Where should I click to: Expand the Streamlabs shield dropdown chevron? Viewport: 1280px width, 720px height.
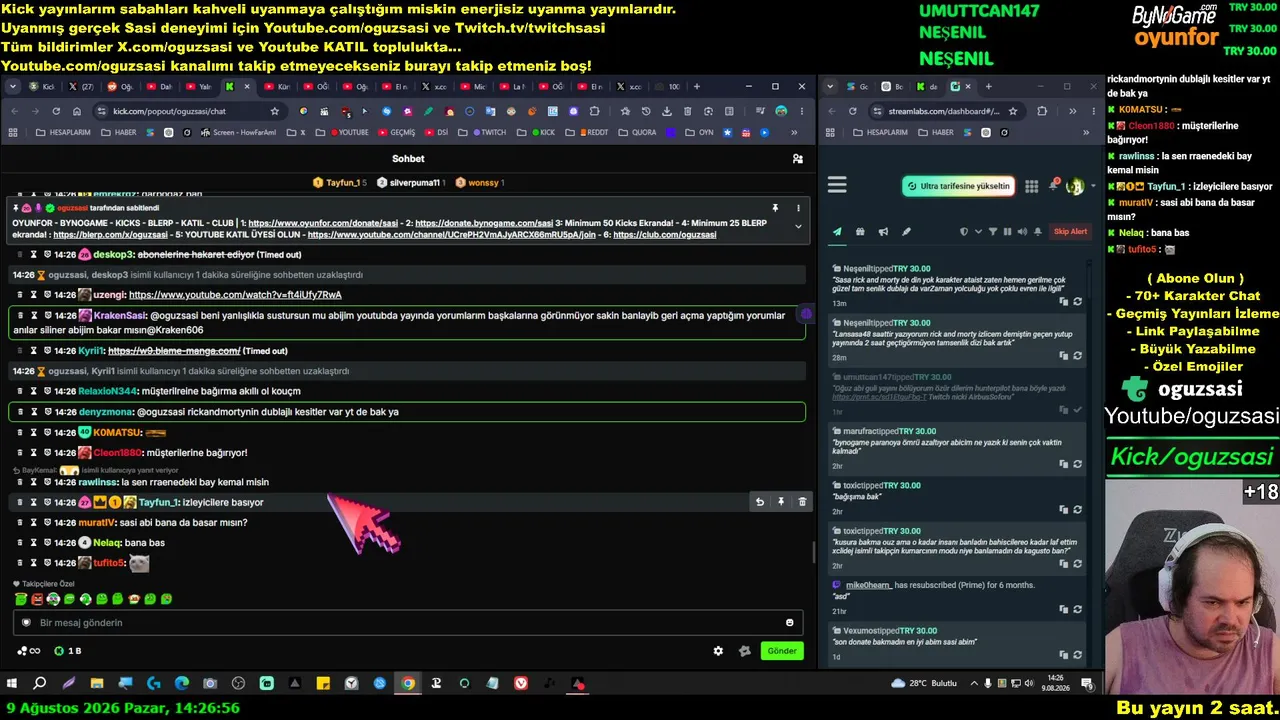tap(976, 232)
